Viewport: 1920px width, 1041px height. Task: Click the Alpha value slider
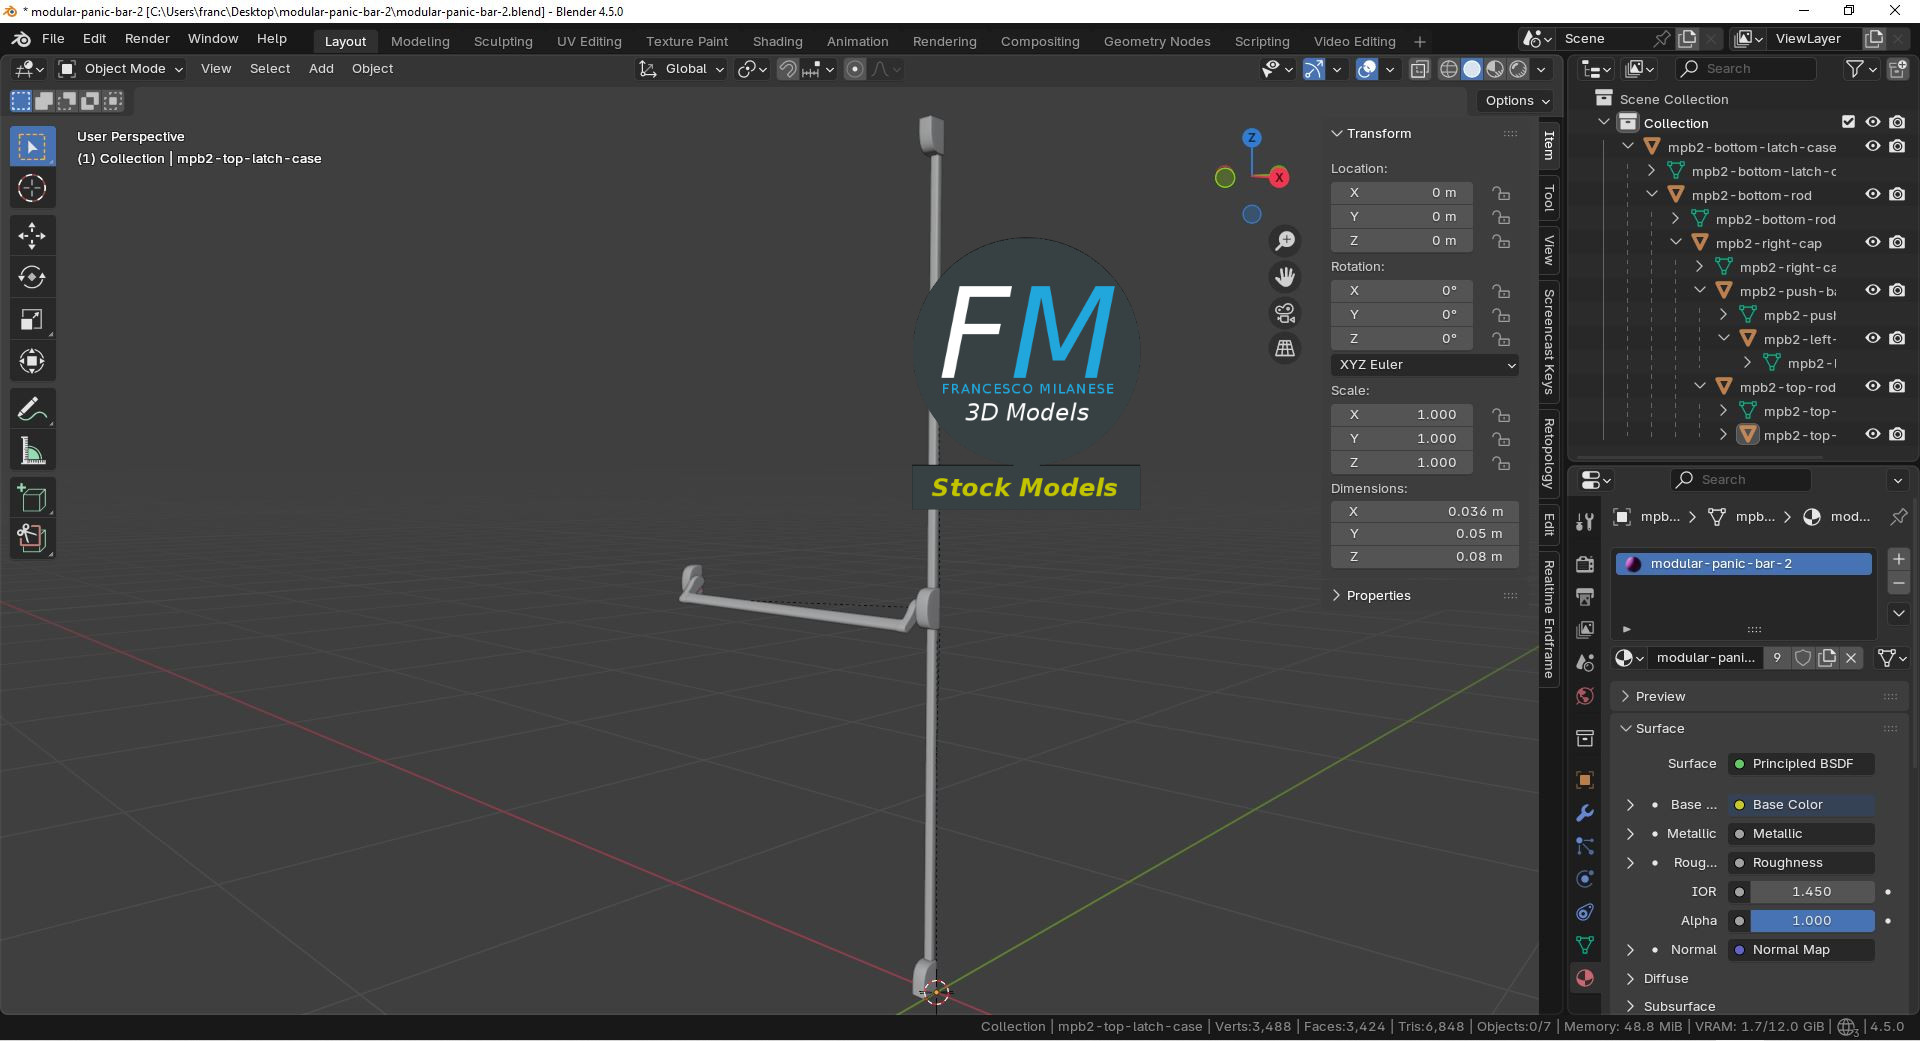click(x=1812, y=921)
